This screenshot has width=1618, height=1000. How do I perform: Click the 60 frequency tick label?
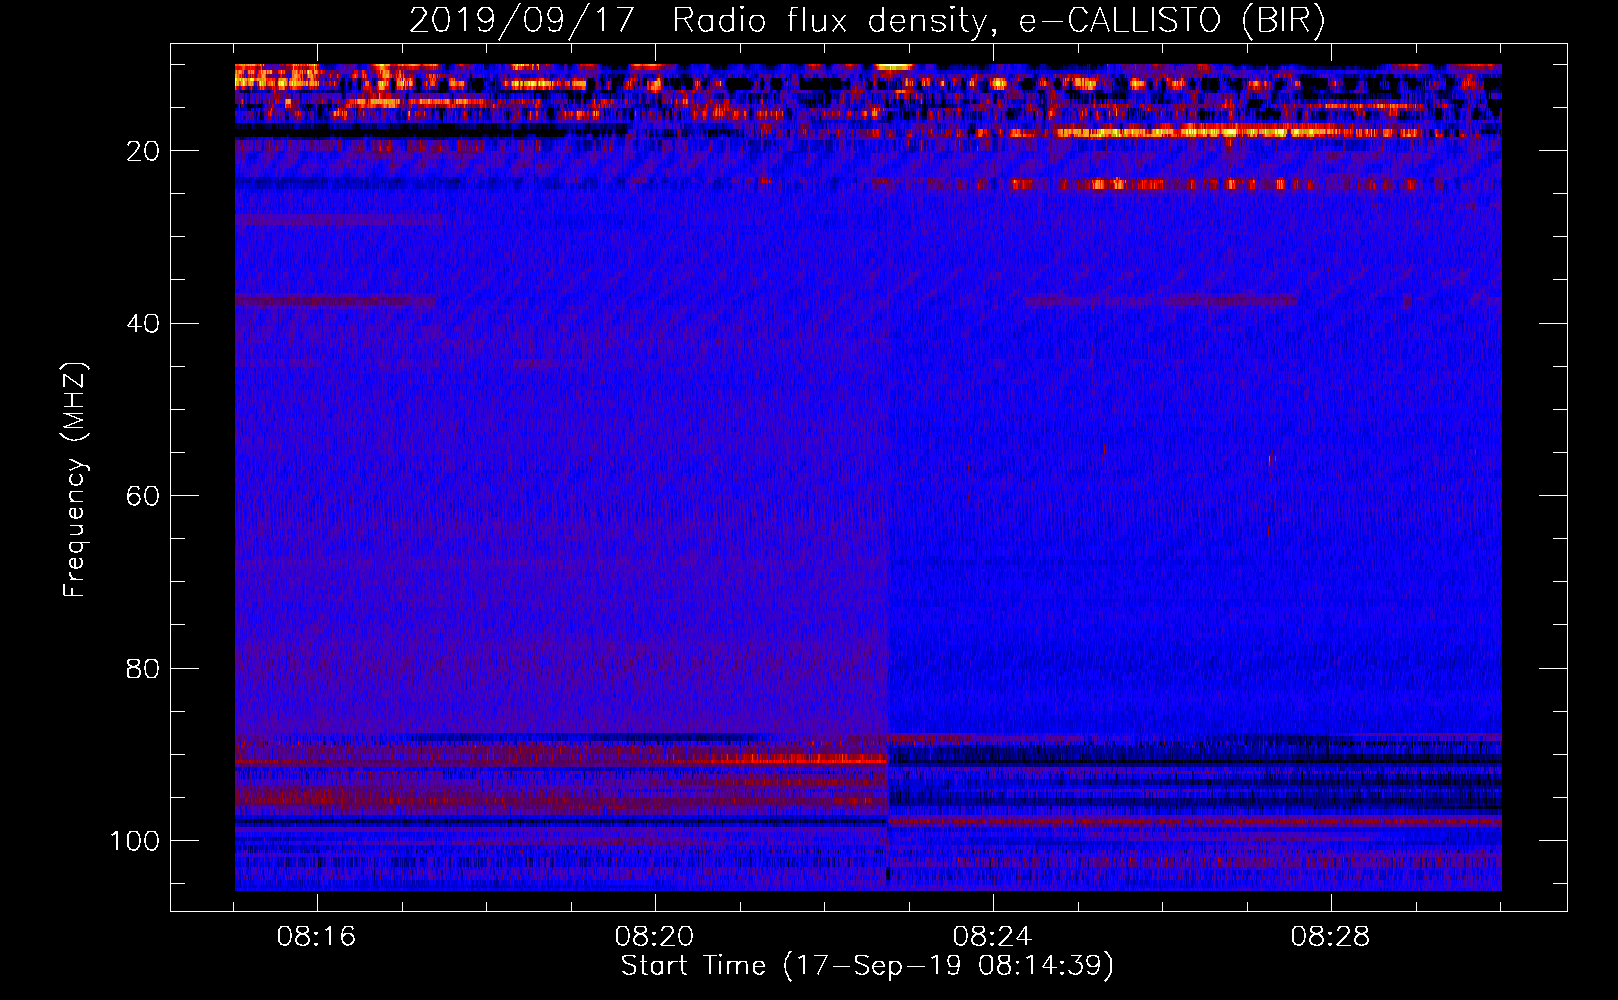click(144, 496)
